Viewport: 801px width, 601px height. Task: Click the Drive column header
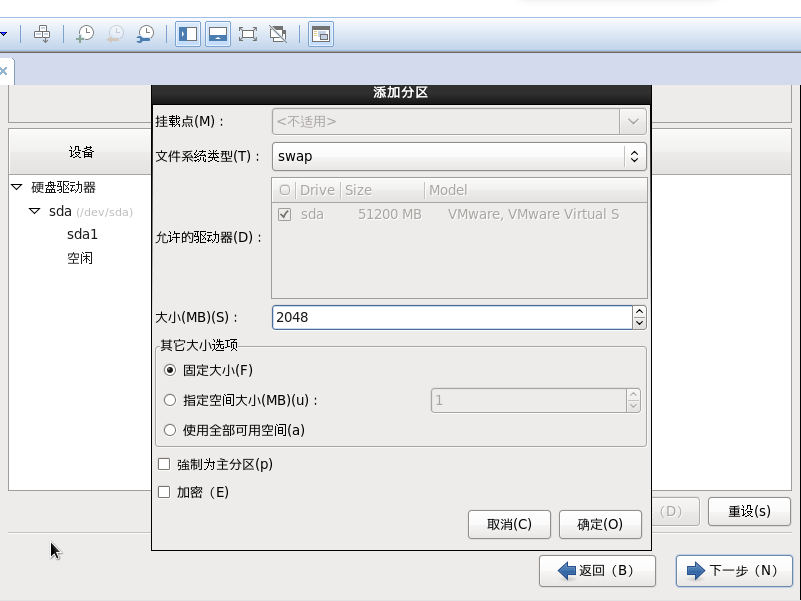[x=317, y=190]
